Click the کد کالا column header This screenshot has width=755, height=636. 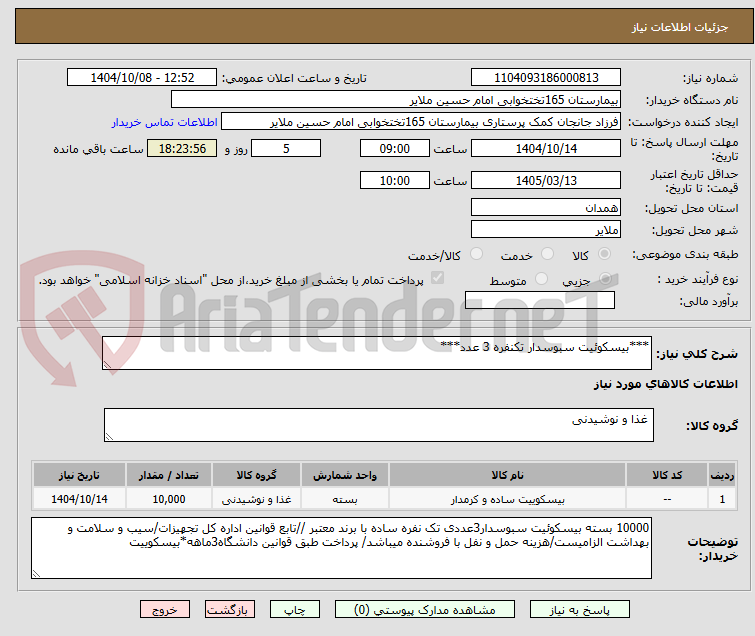(667, 475)
